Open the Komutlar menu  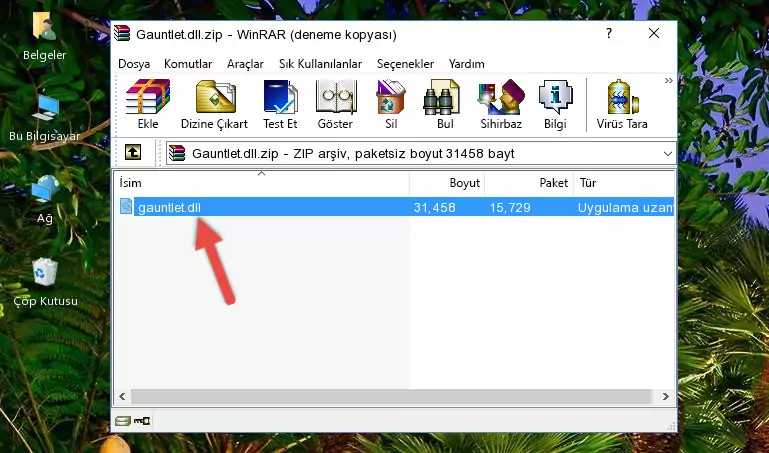(188, 64)
